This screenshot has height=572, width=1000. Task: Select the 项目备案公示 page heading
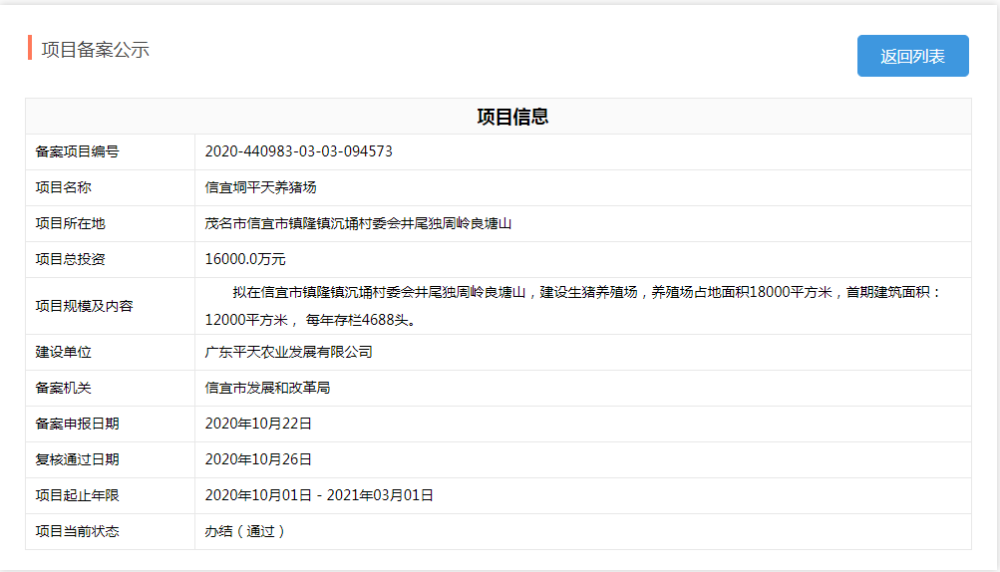click(x=95, y=50)
